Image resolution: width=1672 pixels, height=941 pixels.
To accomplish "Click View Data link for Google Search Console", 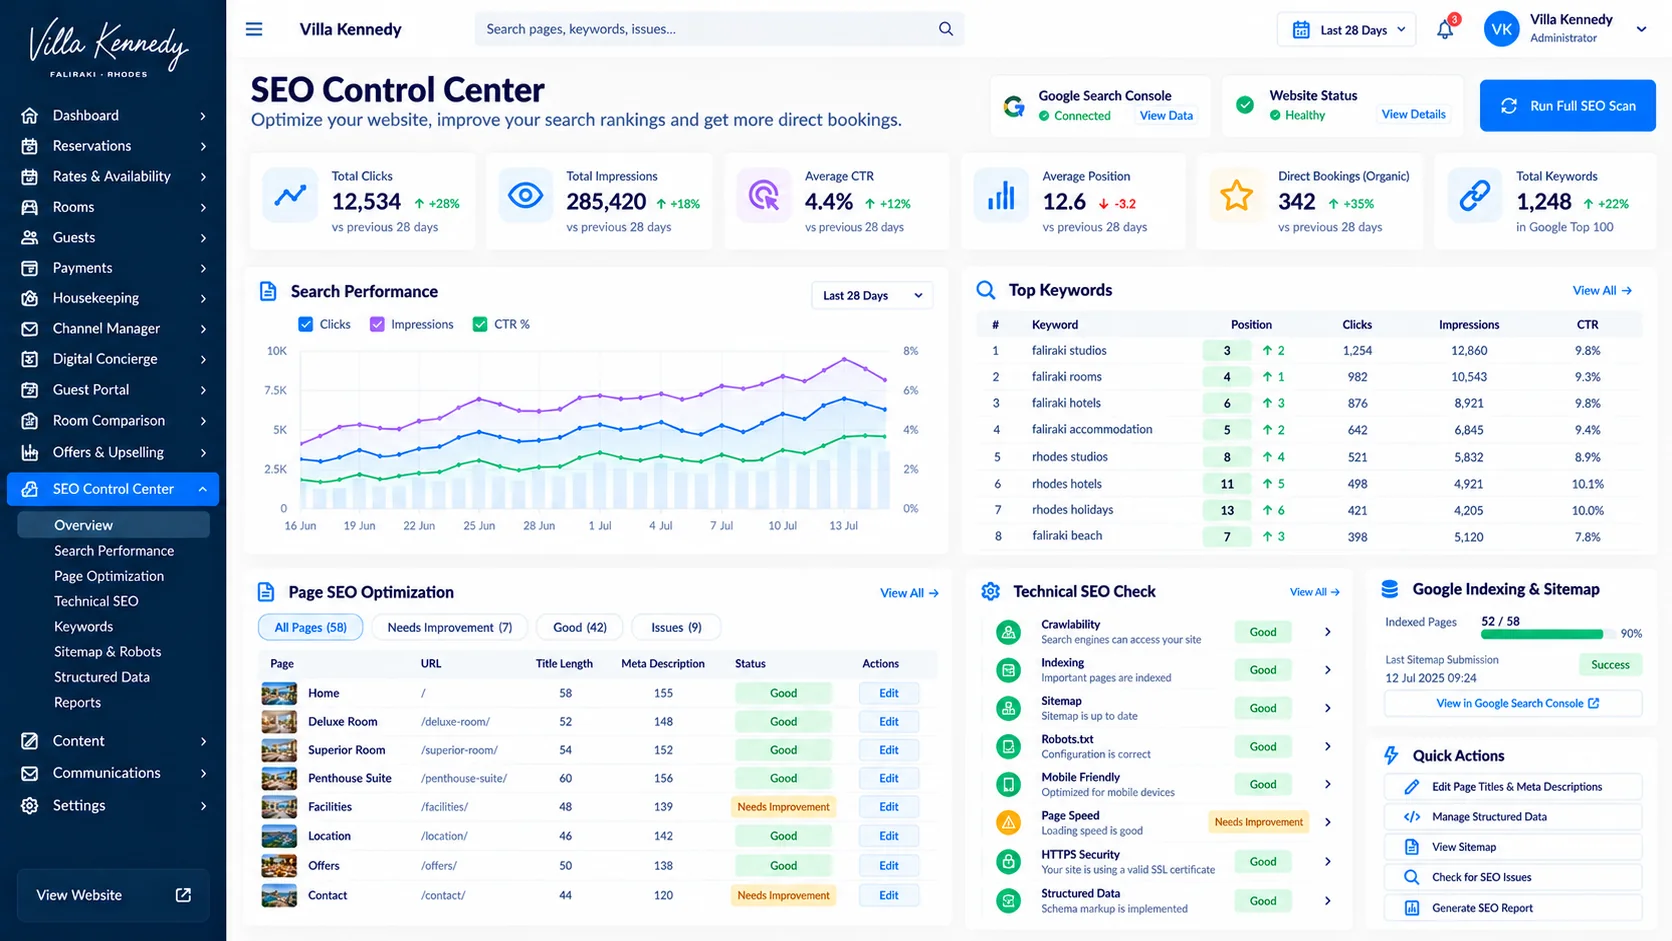I will pos(1166,115).
